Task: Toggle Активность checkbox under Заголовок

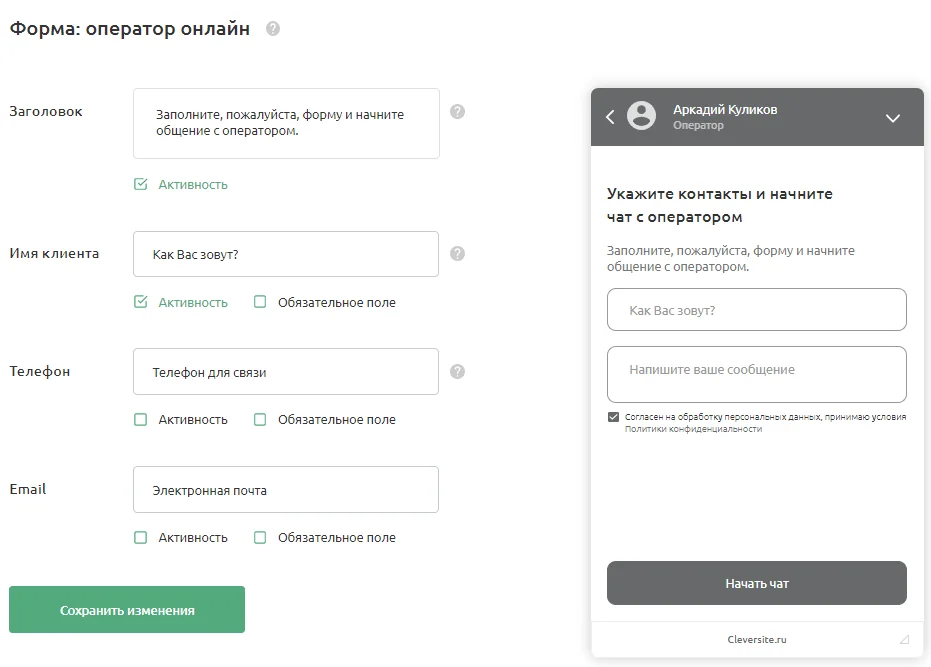Action: 141,184
